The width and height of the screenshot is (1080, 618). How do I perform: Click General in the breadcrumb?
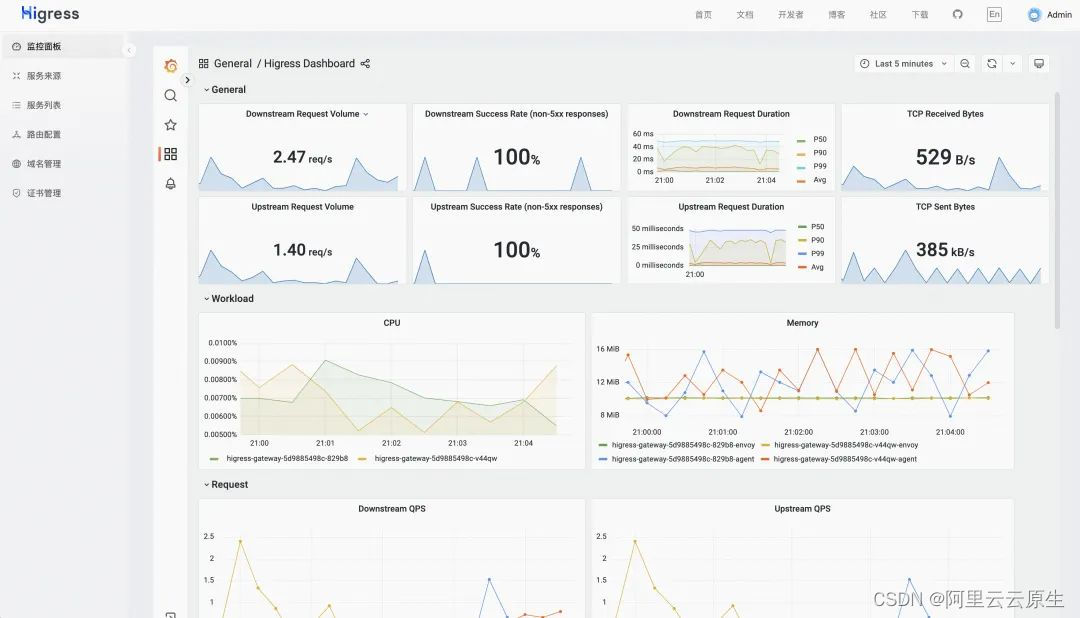pyautogui.click(x=233, y=63)
